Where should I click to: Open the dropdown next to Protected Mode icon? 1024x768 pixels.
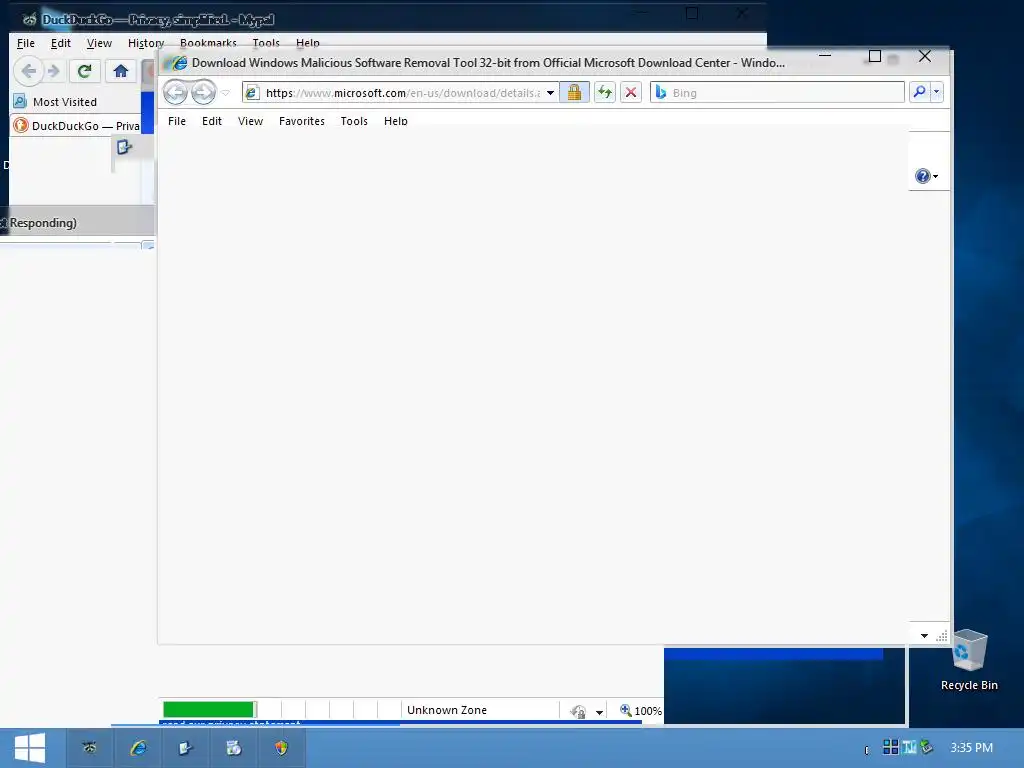pos(599,712)
